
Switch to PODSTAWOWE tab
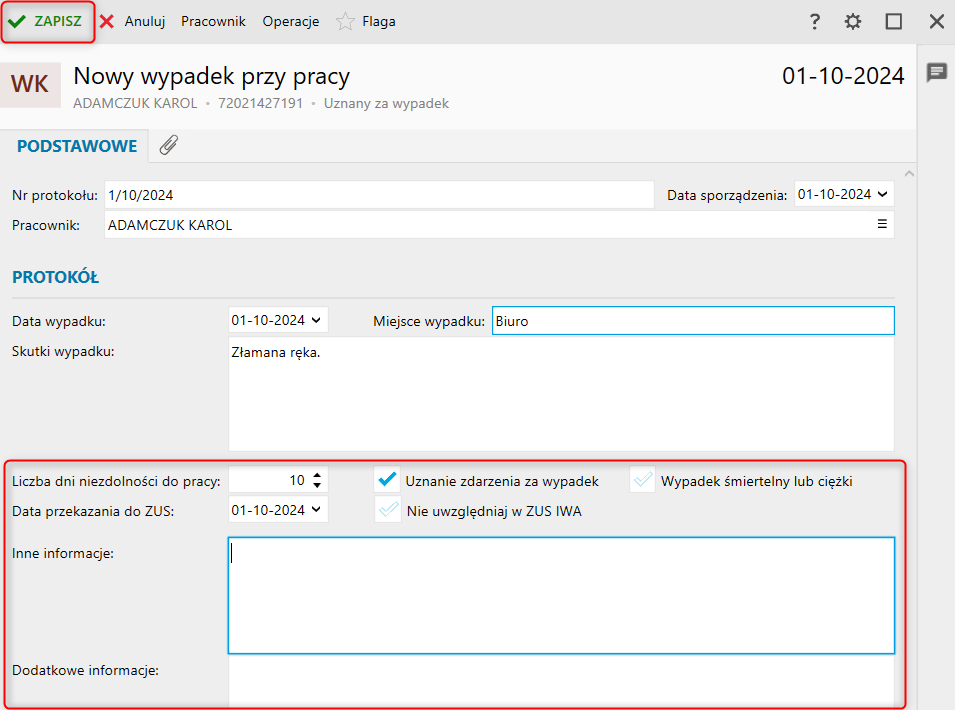pos(77,146)
